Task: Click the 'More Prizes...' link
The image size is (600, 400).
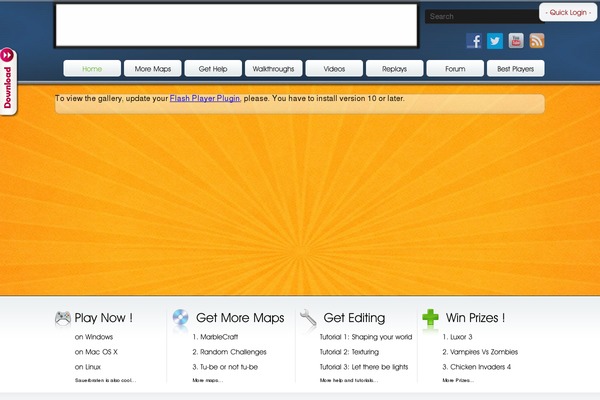Action: pyautogui.click(x=458, y=380)
